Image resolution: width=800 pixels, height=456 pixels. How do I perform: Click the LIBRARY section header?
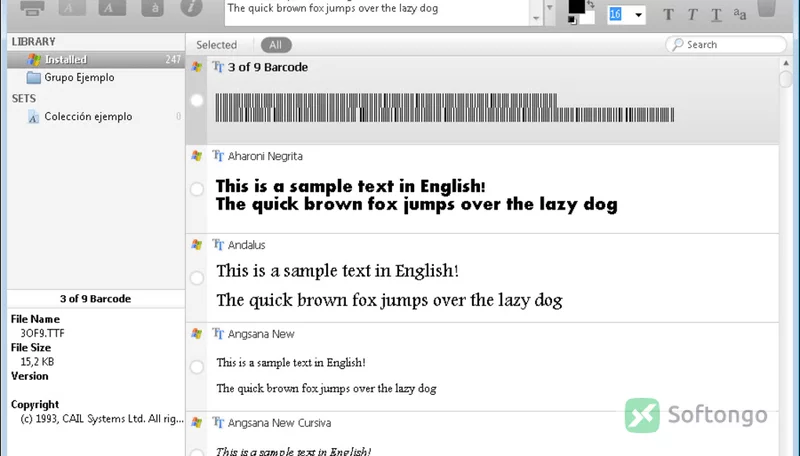tap(33, 42)
